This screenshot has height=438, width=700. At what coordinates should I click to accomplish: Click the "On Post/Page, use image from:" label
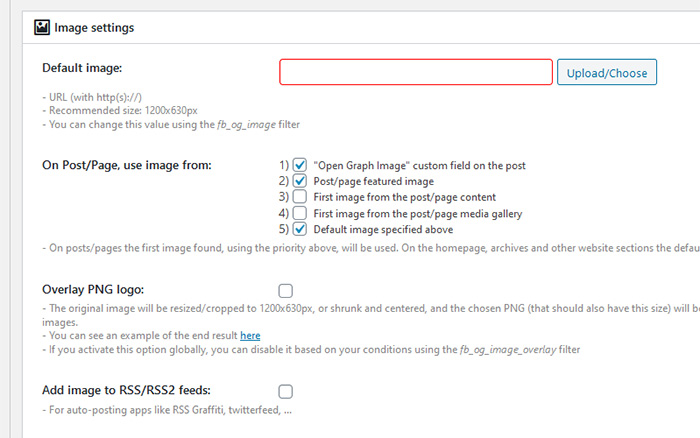coord(127,165)
